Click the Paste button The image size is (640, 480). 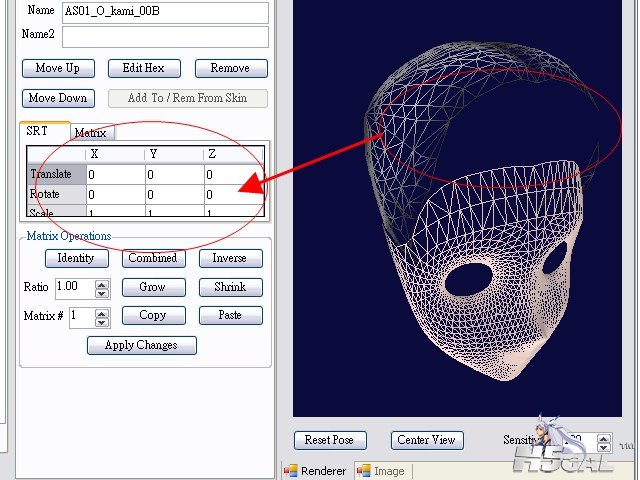pos(229,315)
